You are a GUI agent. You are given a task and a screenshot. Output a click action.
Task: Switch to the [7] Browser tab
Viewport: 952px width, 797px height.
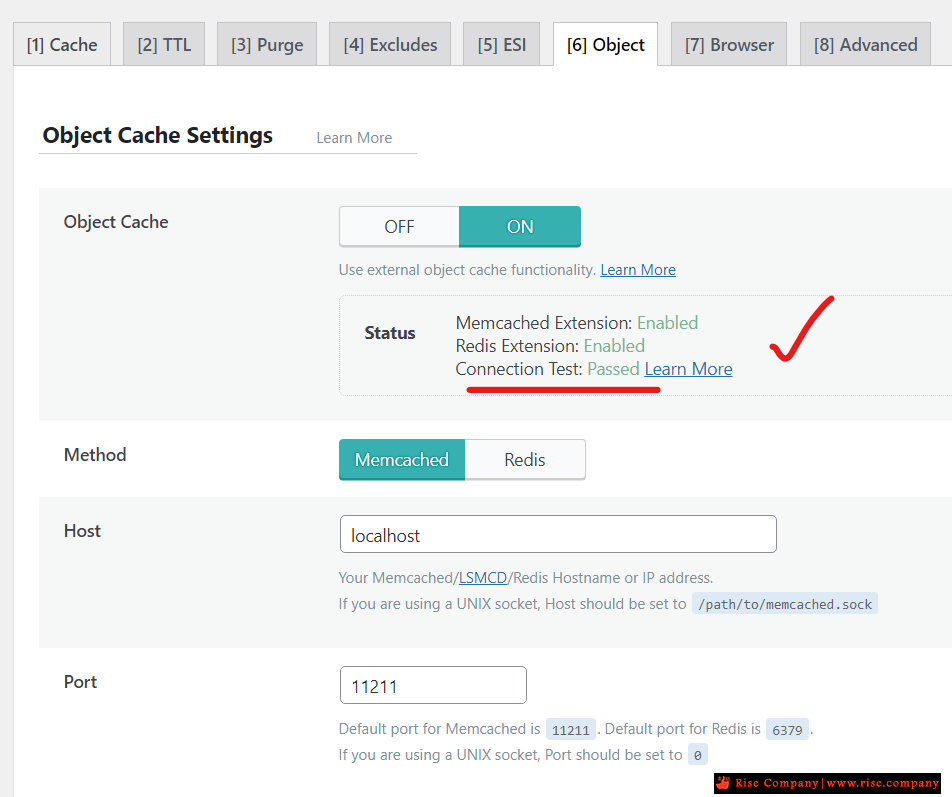pyautogui.click(x=729, y=44)
